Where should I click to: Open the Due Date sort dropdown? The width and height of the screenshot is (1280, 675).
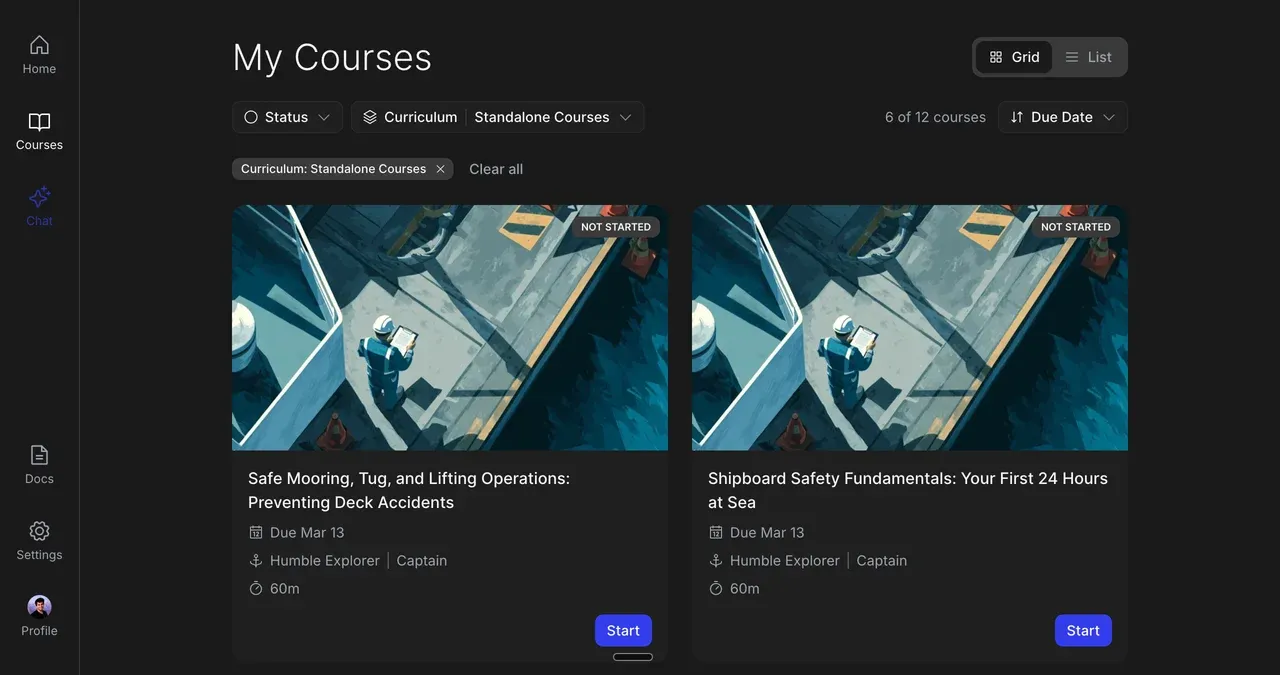1062,117
